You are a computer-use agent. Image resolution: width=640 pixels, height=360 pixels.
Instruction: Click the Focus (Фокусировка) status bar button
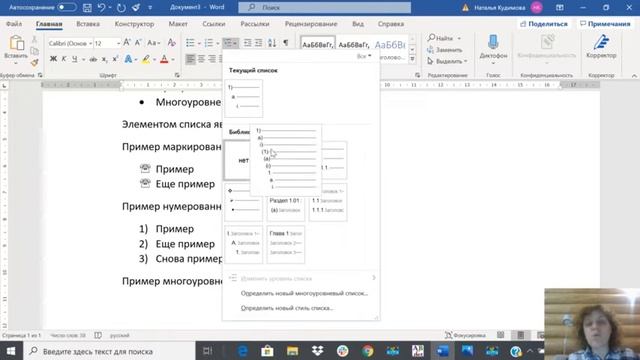pos(465,335)
